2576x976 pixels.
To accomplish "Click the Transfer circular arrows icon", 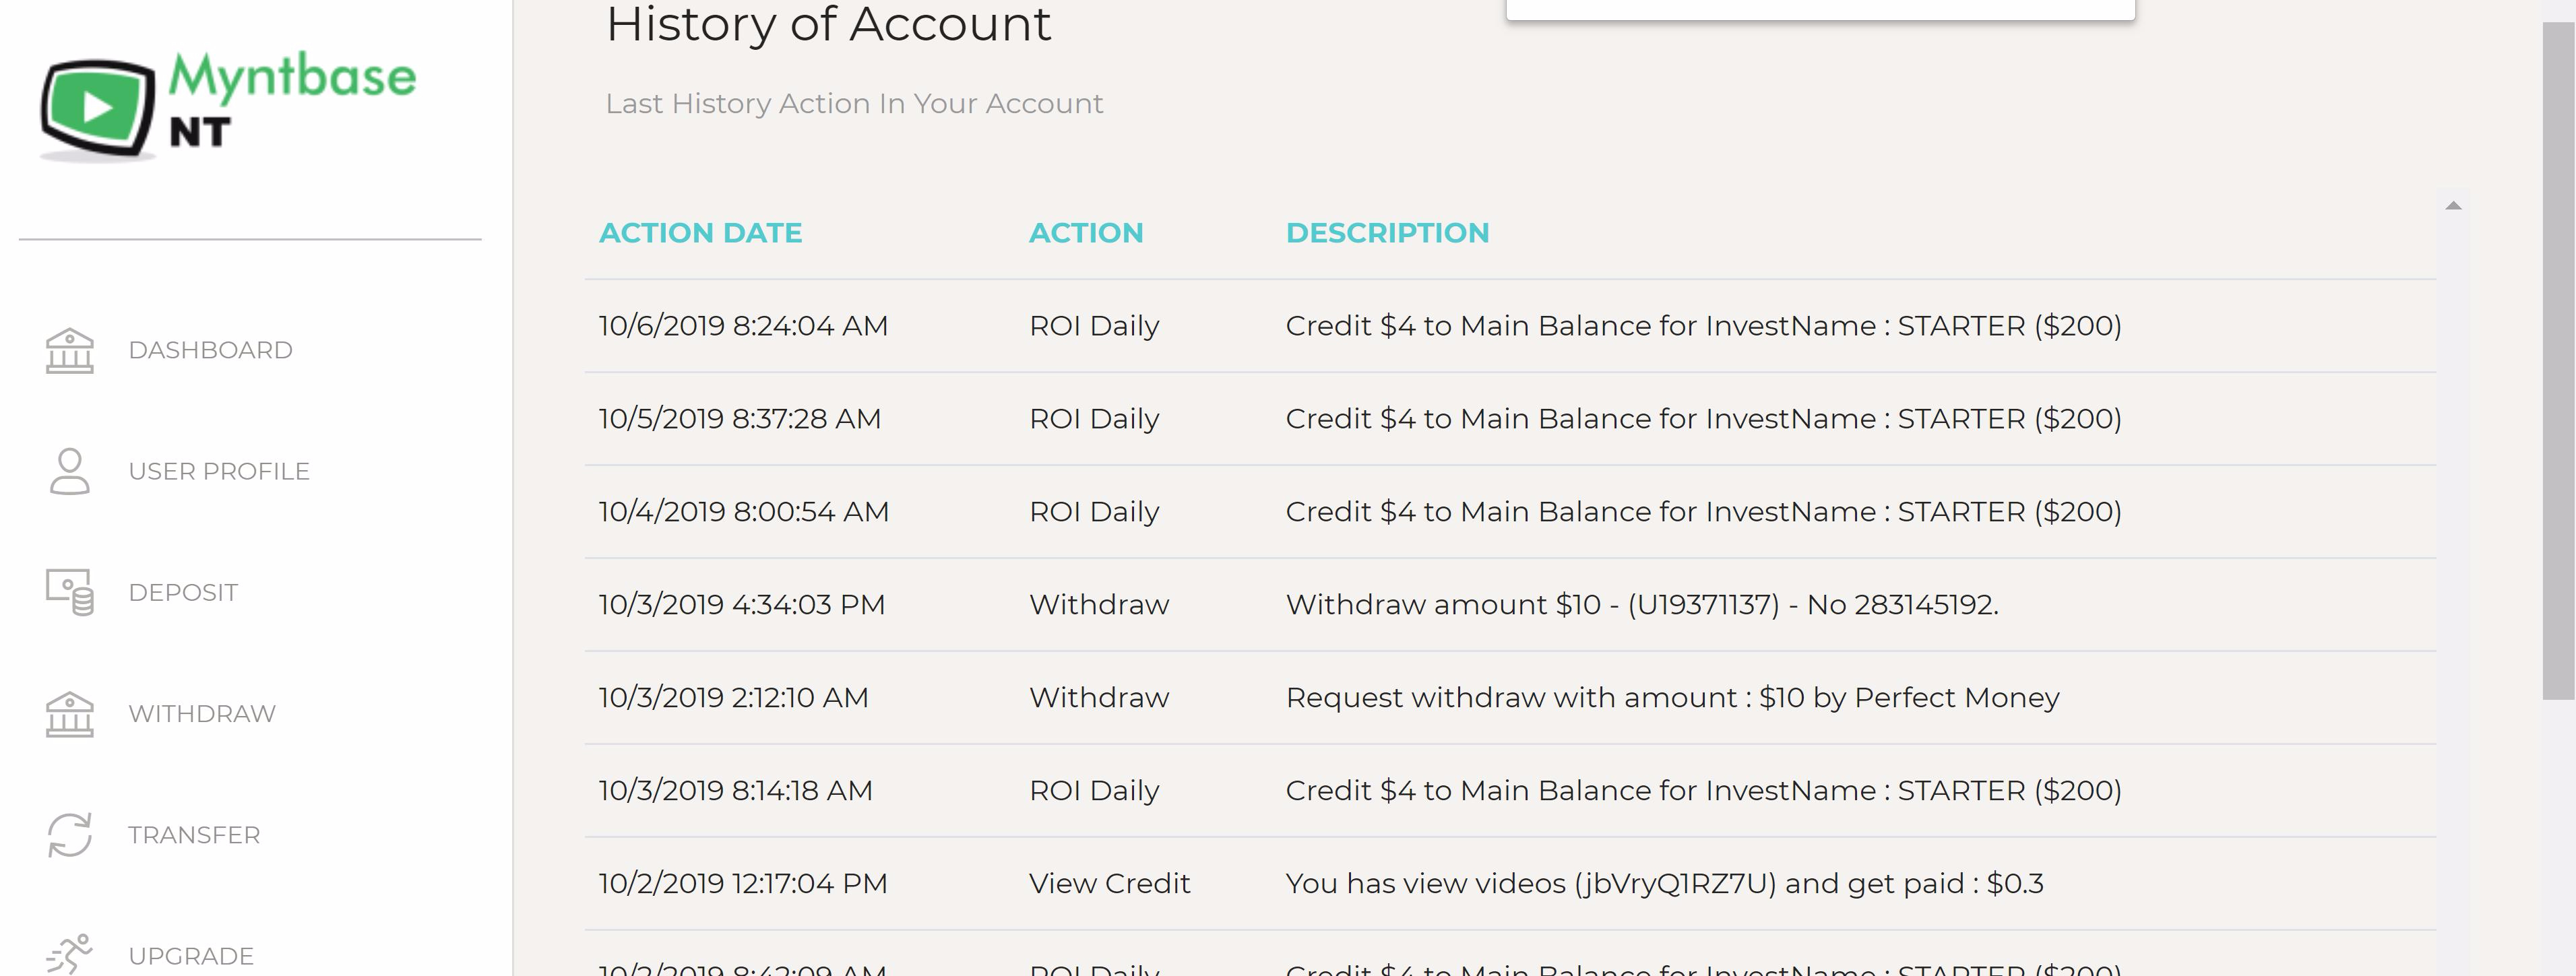I will (x=70, y=835).
